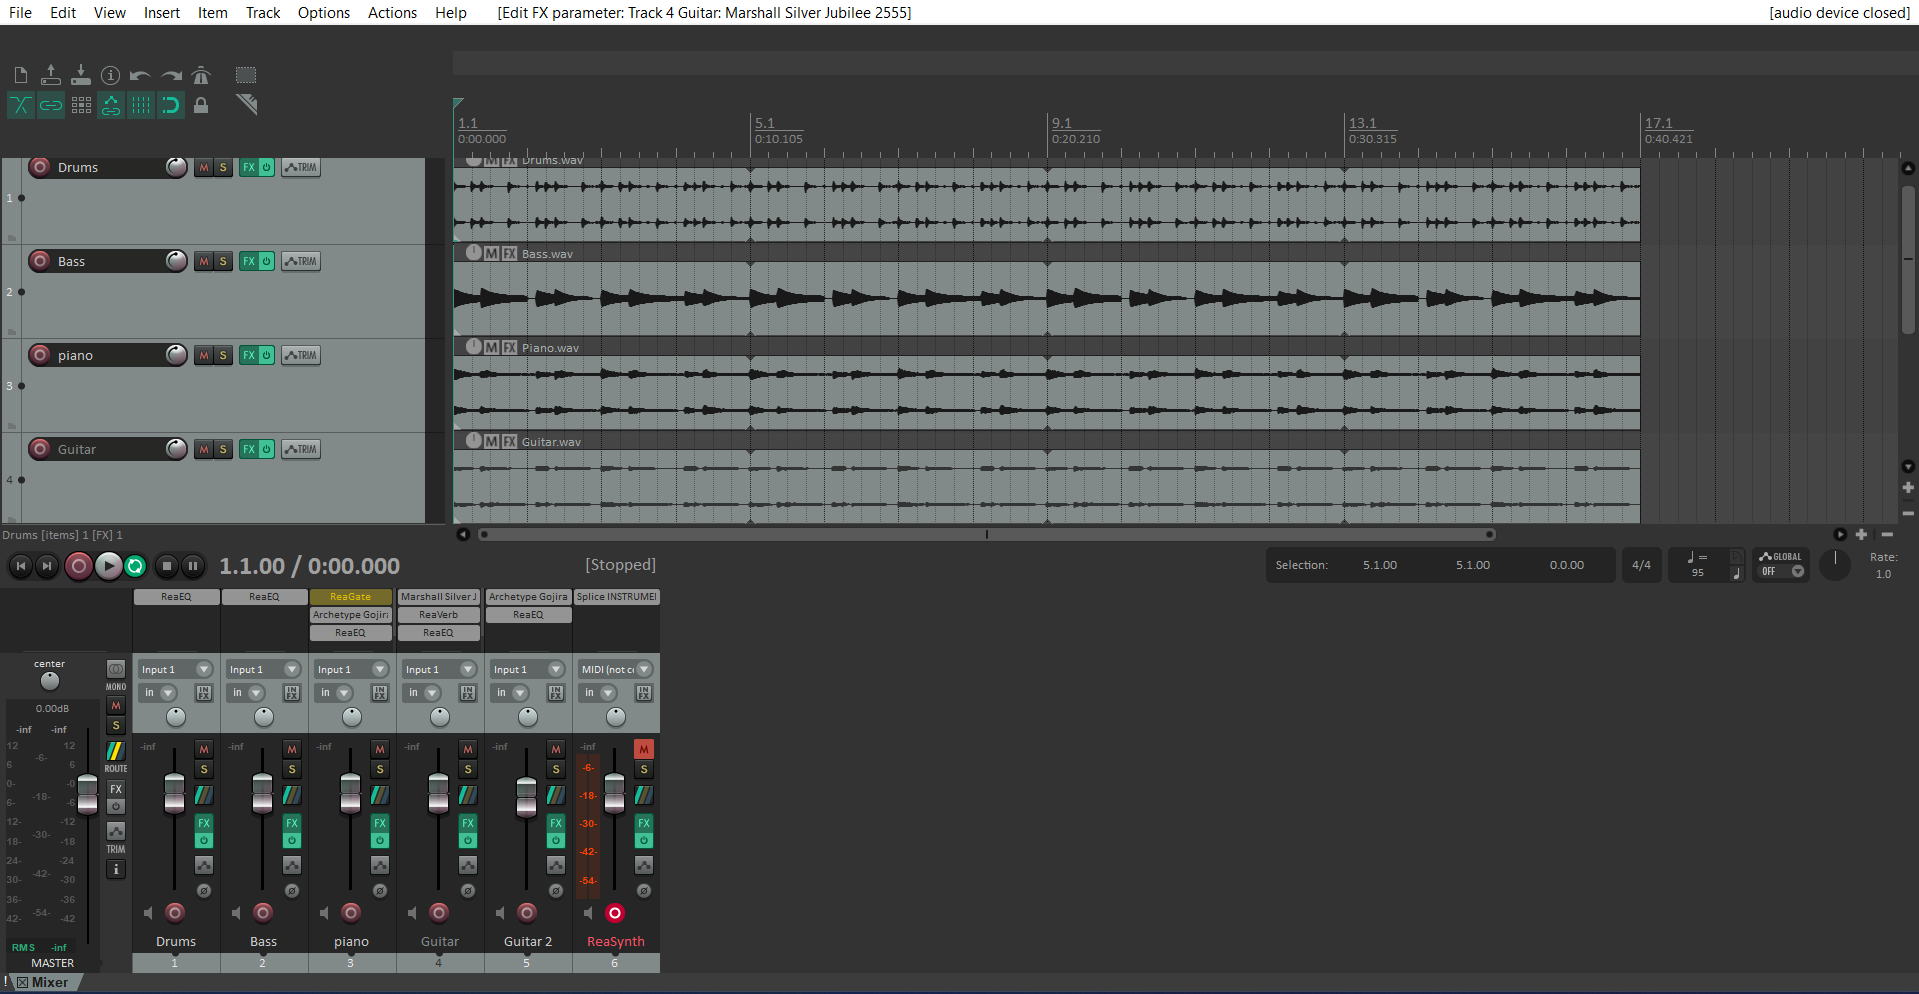
Task: Open the metronome settings icon
Action: pyautogui.click(x=201, y=75)
